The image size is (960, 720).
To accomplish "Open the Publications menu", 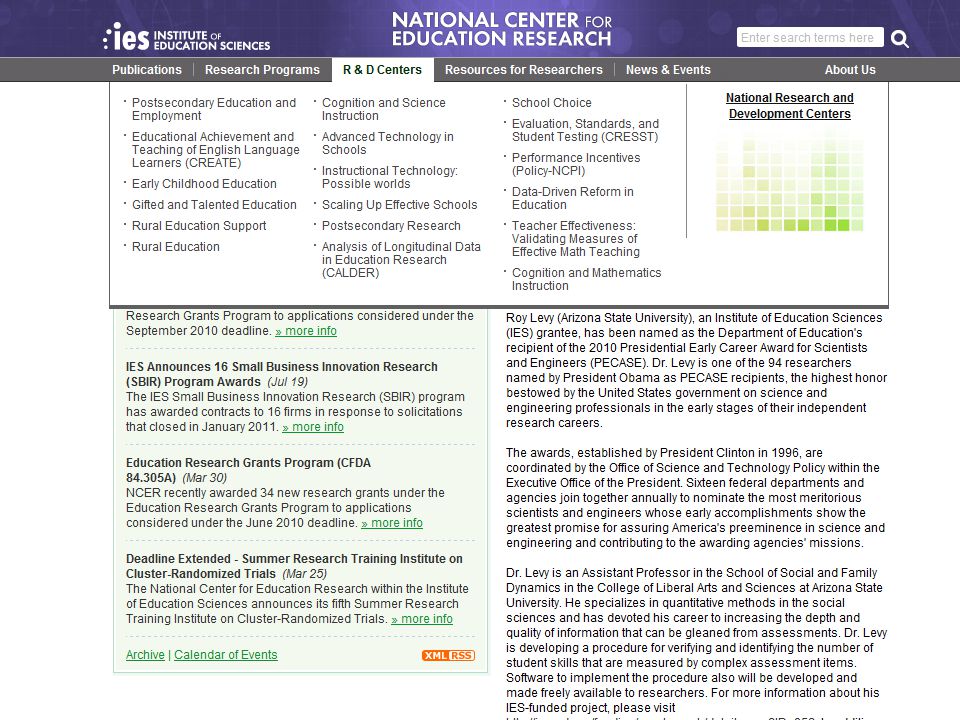I will point(147,70).
